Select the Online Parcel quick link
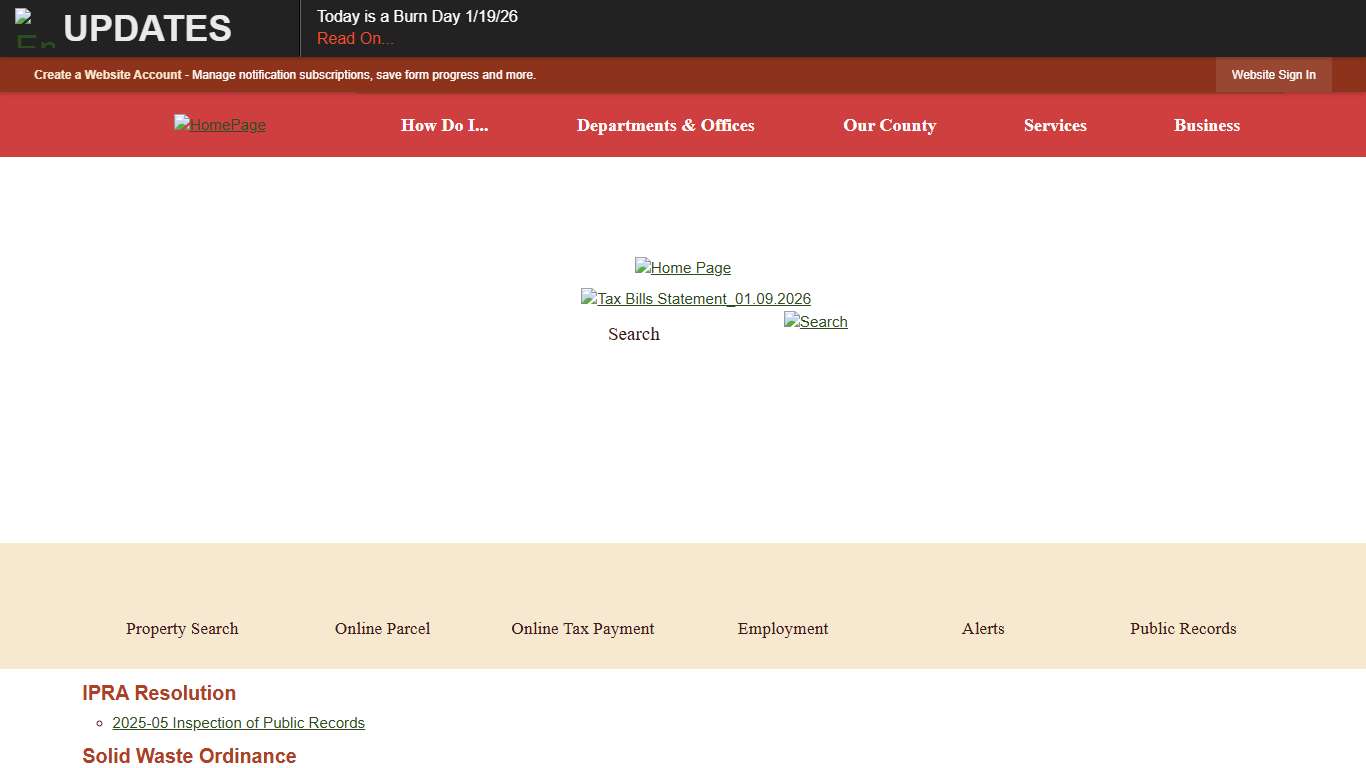This screenshot has width=1366, height=768. (382, 628)
